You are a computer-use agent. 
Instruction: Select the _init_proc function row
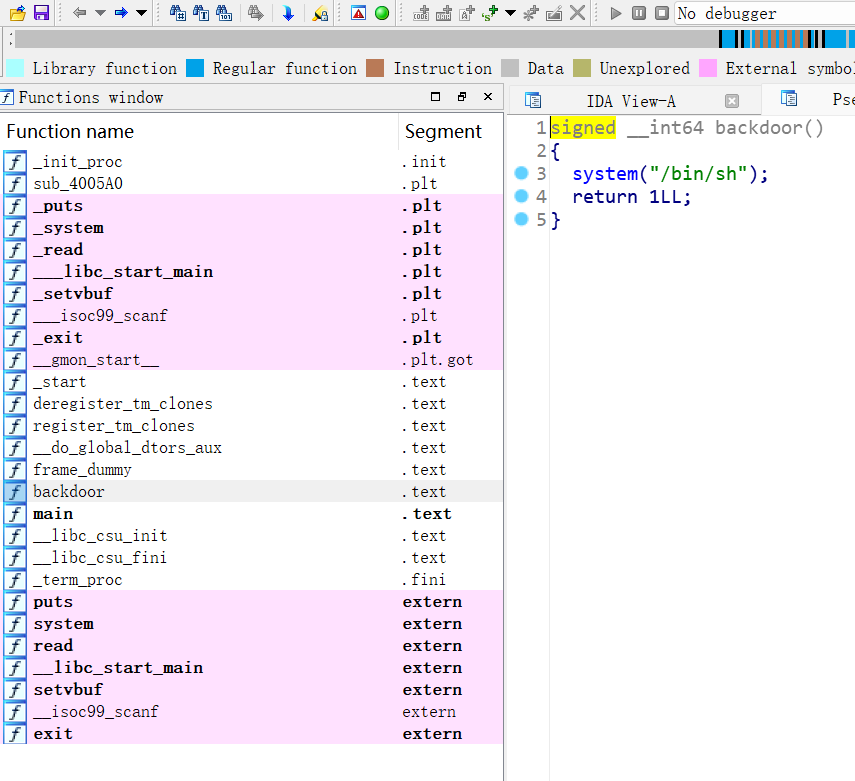pyautogui.click(x=252, y=161)
